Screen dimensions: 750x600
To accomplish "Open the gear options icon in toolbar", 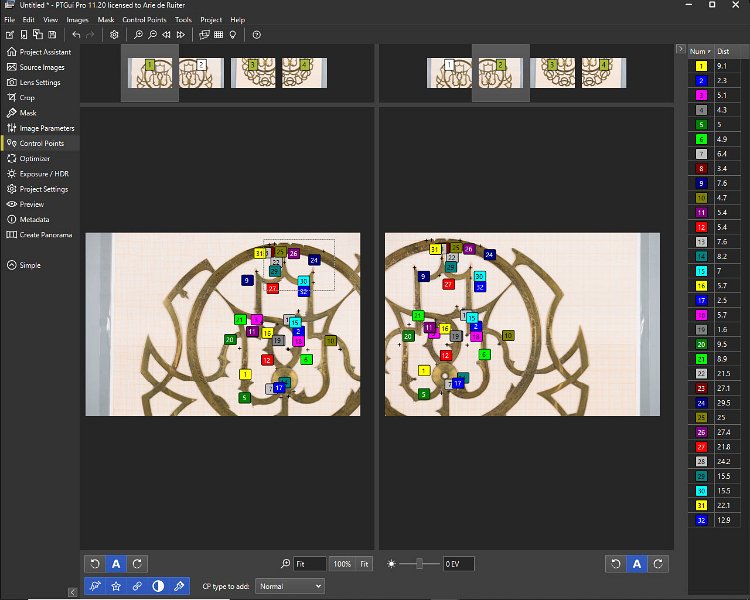I will coord(114,35).
